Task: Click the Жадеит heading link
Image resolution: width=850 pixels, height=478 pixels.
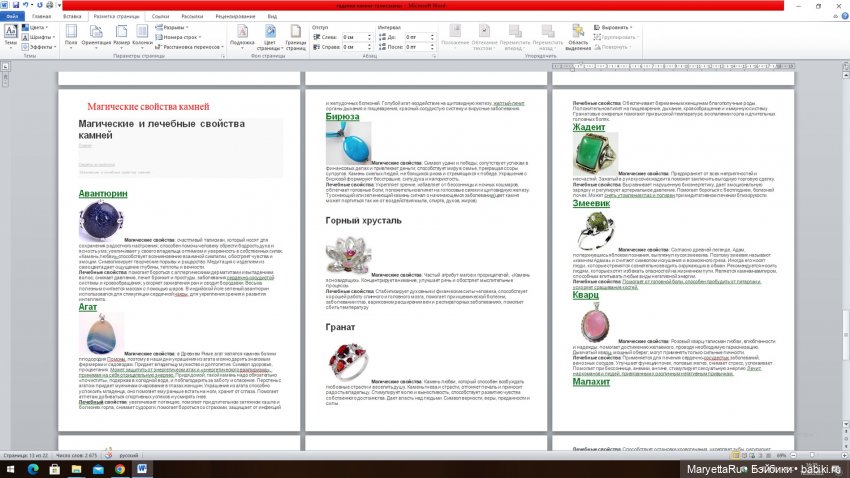Action: click(589, 128)
